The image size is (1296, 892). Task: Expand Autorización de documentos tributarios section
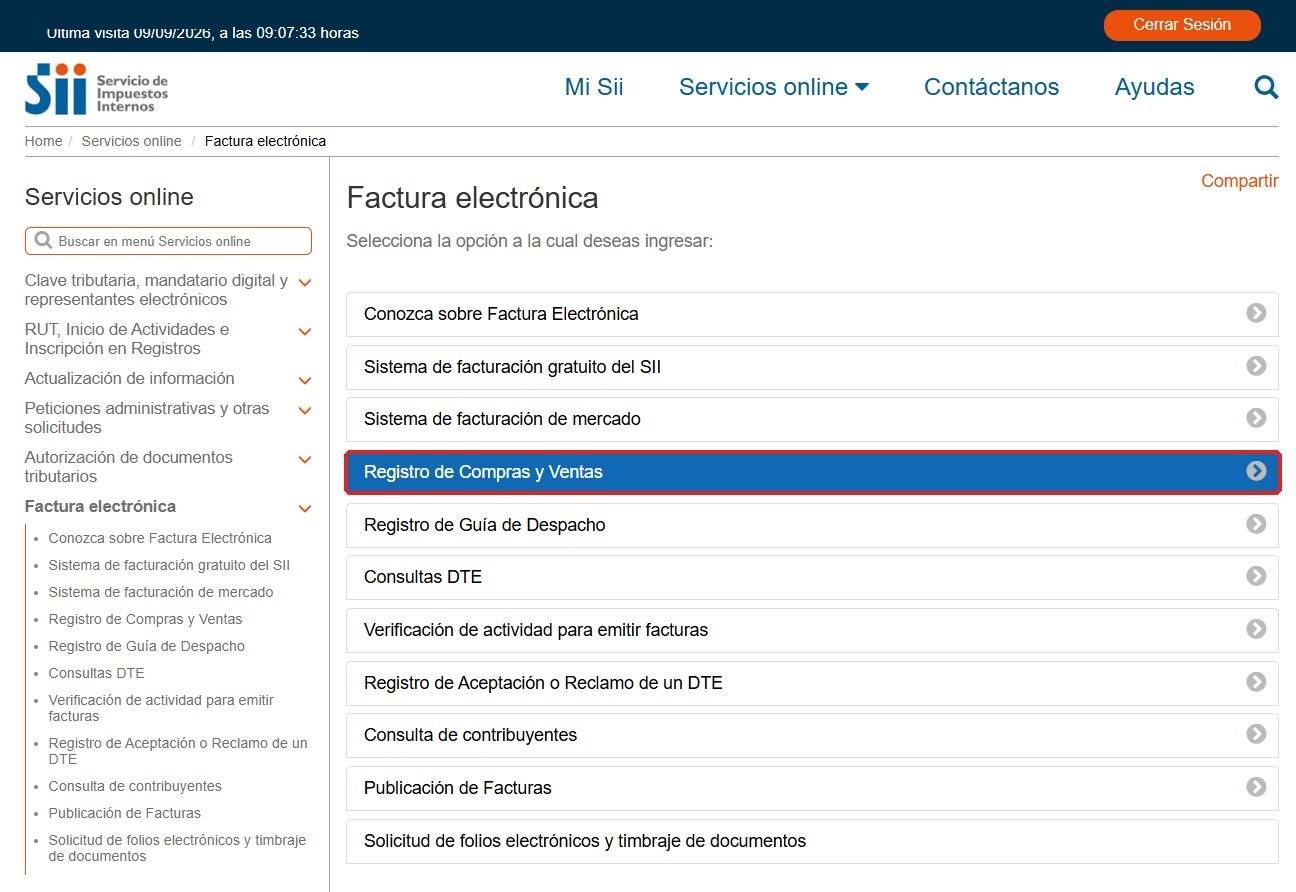[305, 460]
